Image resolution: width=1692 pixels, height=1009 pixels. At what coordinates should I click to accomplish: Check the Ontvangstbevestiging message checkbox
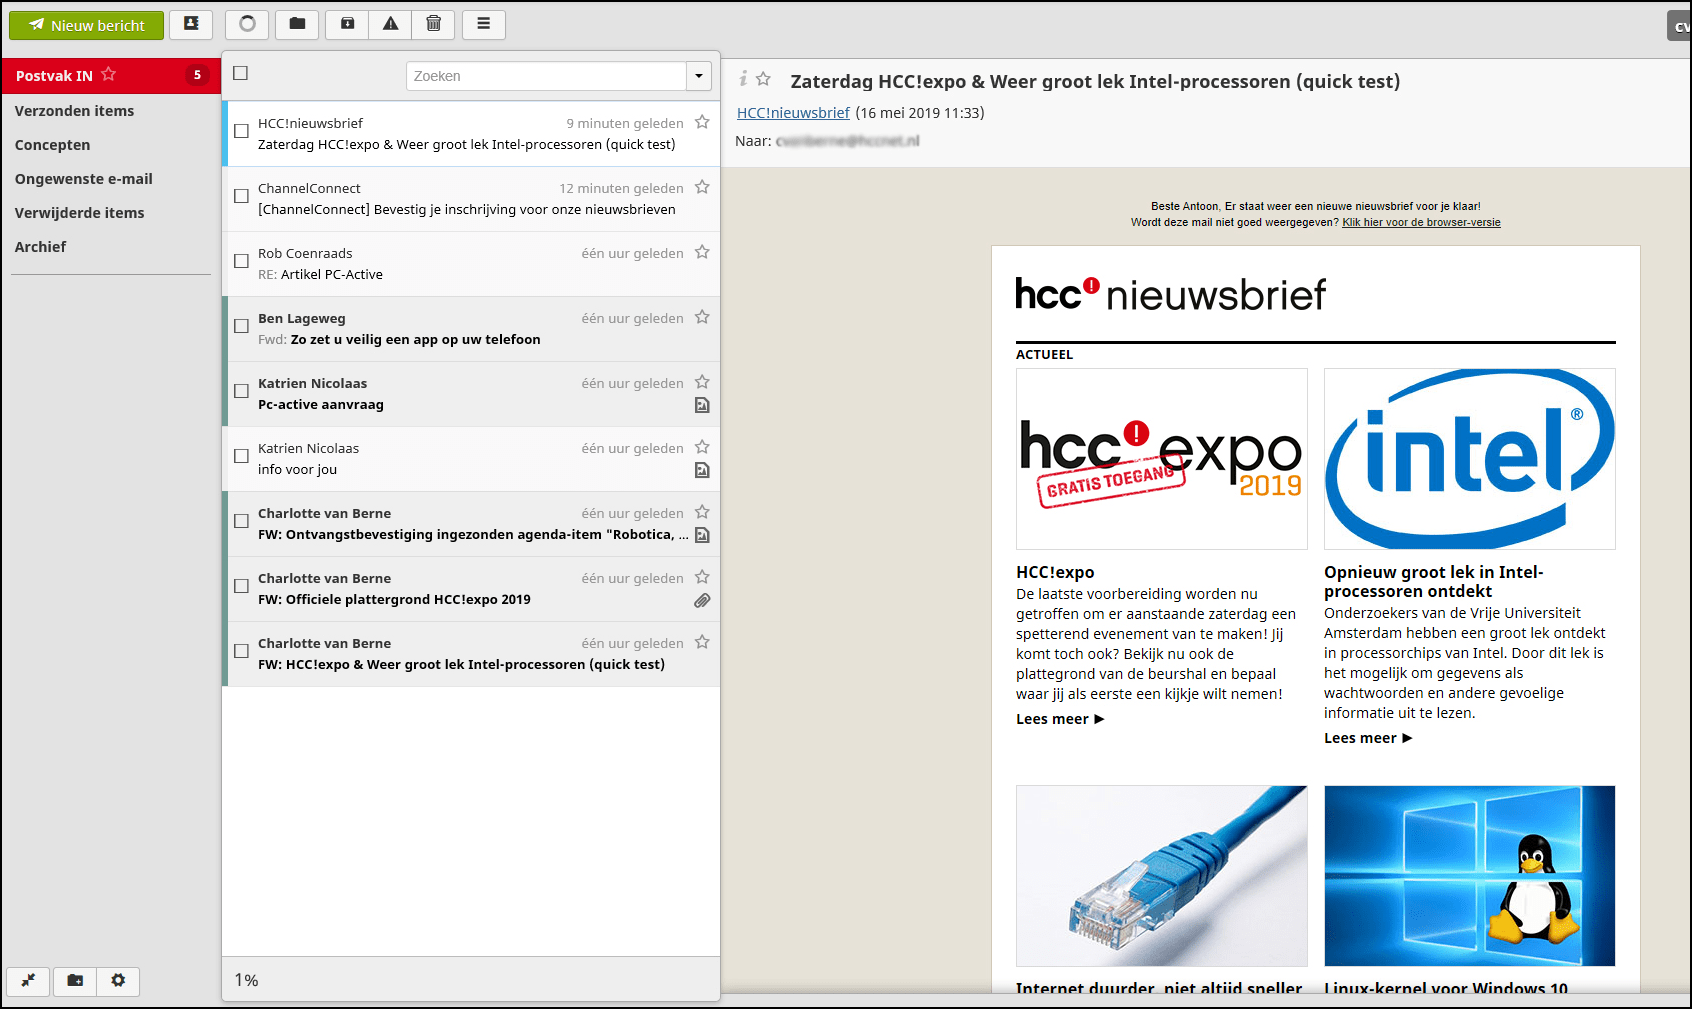[241, 521]
